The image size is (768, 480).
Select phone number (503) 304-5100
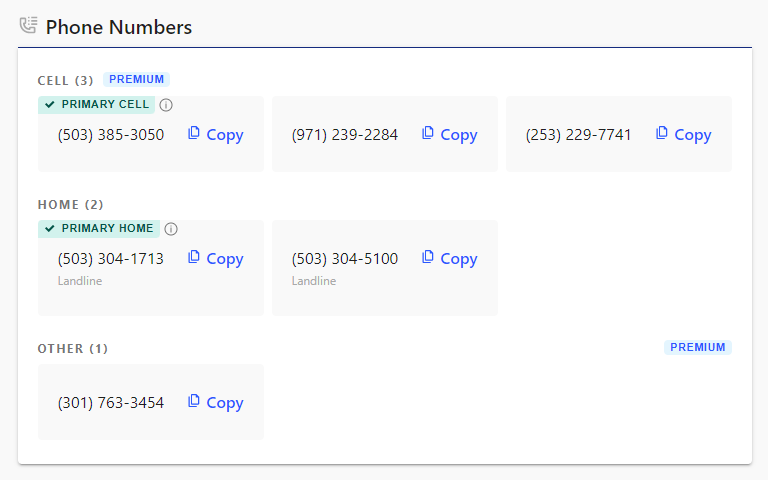point(345,259)
